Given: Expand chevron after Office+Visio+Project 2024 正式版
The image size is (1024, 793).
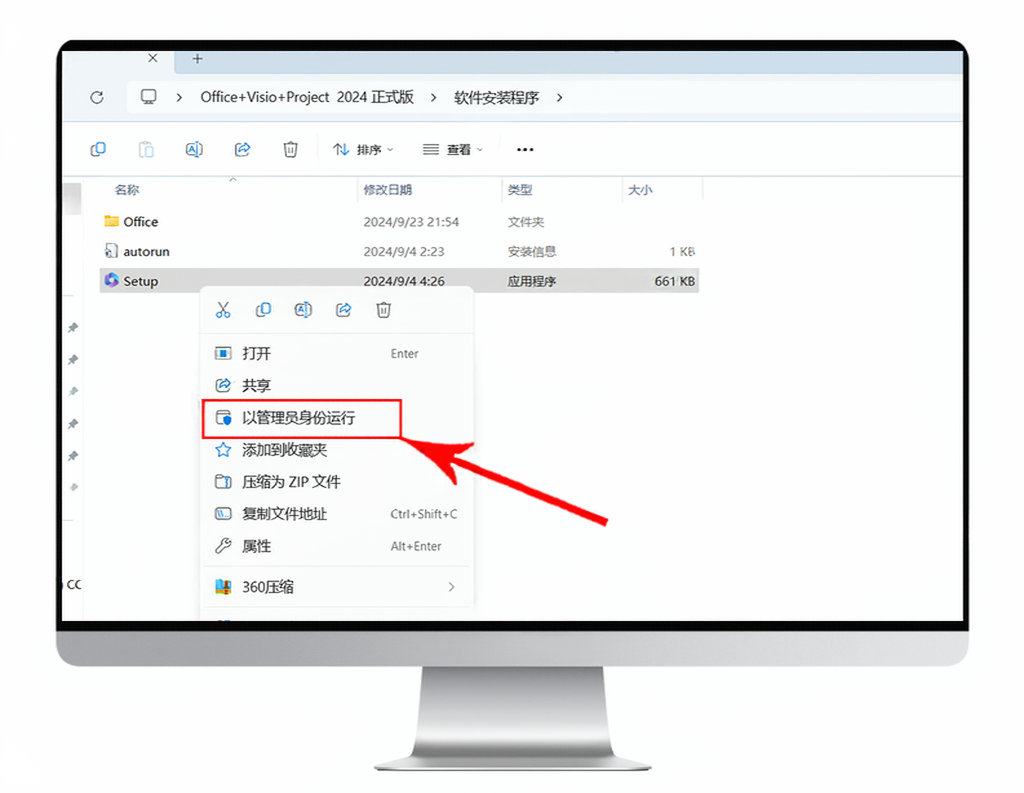Looking at the screenshot, I should [434, 97].
